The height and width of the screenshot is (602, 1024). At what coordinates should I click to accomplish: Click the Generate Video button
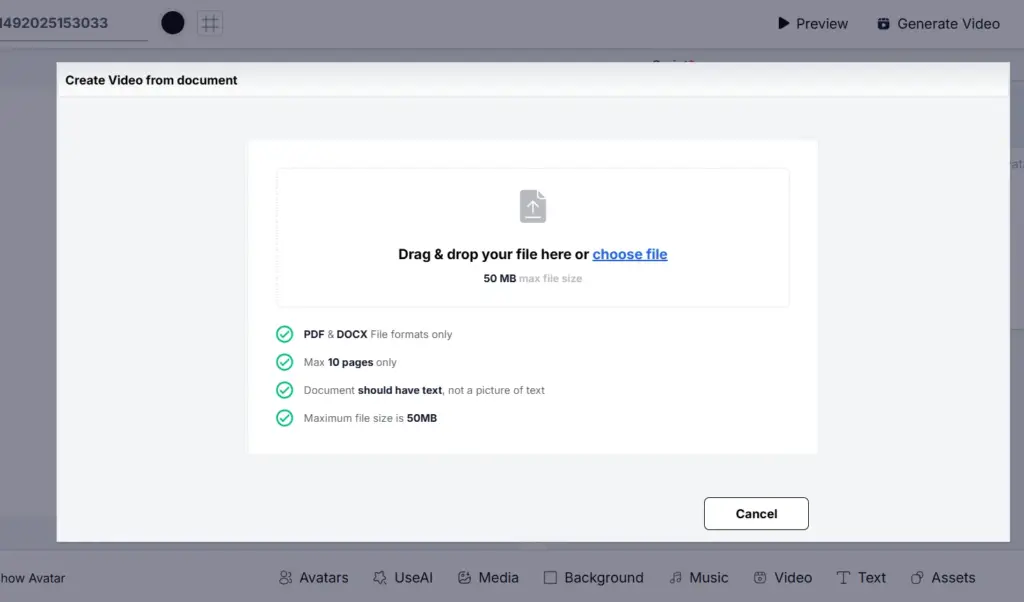(x=938, y=24)
